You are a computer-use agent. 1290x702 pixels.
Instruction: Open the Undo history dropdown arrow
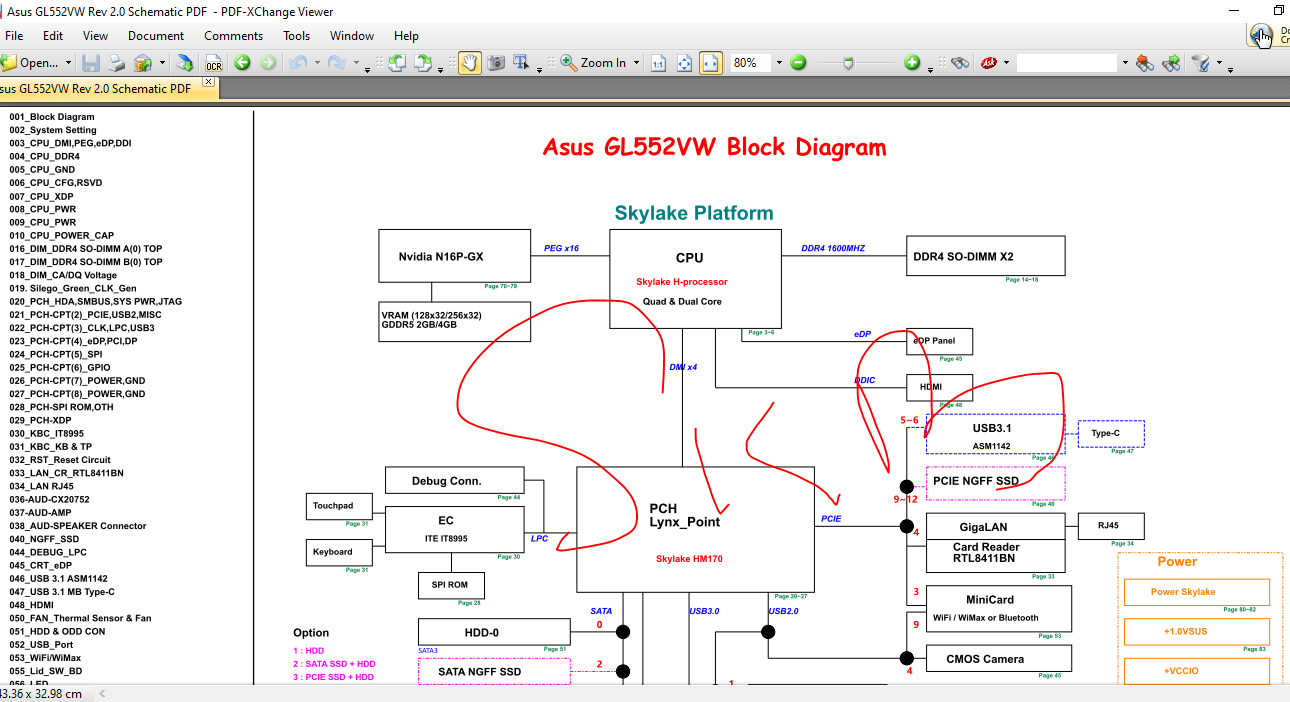pos(316,63)
